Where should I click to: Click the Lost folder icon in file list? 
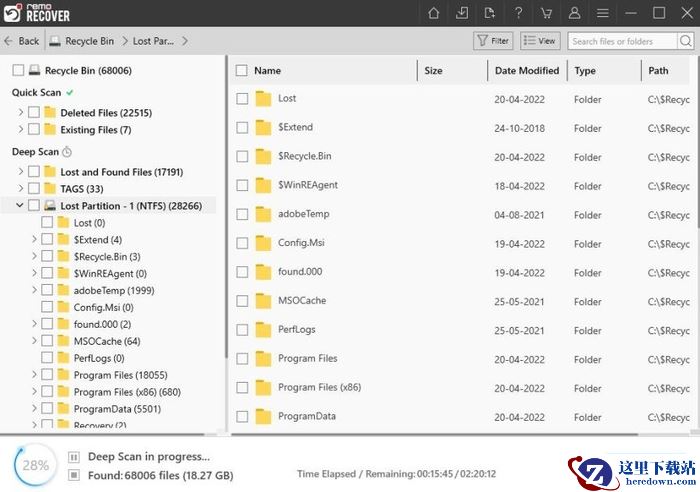tap(263, 99)
